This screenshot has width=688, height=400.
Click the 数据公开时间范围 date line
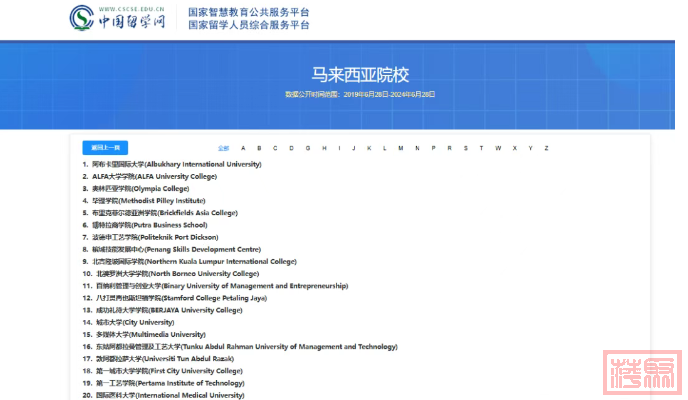click(360, 94)
